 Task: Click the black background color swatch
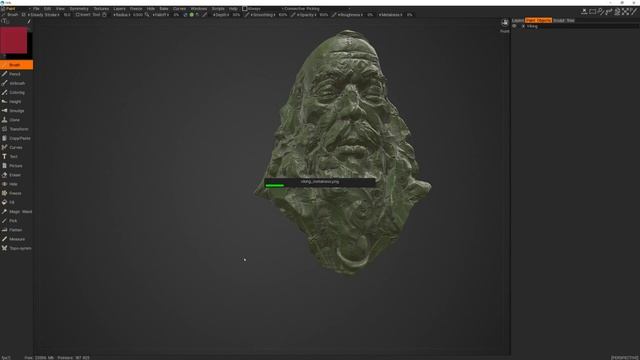pyautogui.click(x=29, y=45)
